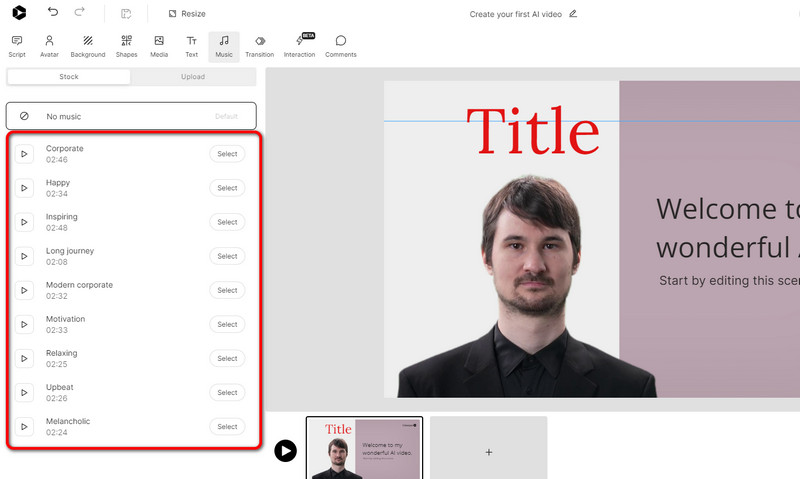Select the Background tool icon

88,46
